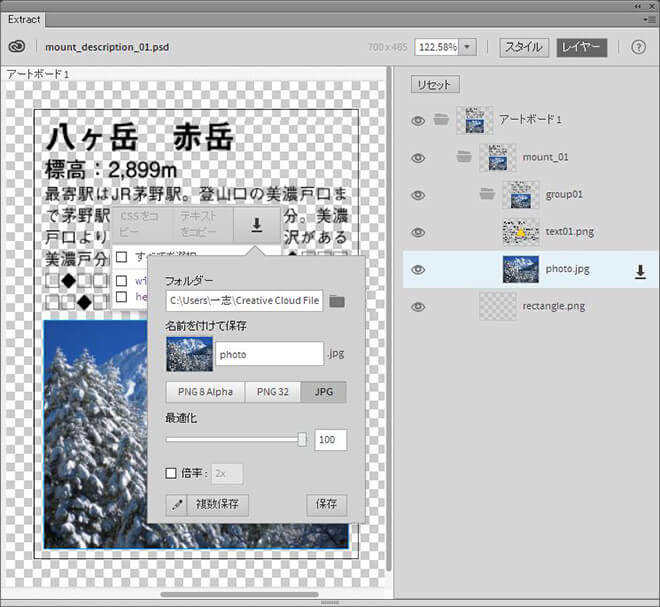
Task: Switch to the レイヤー tab
Action: point(582,47)
